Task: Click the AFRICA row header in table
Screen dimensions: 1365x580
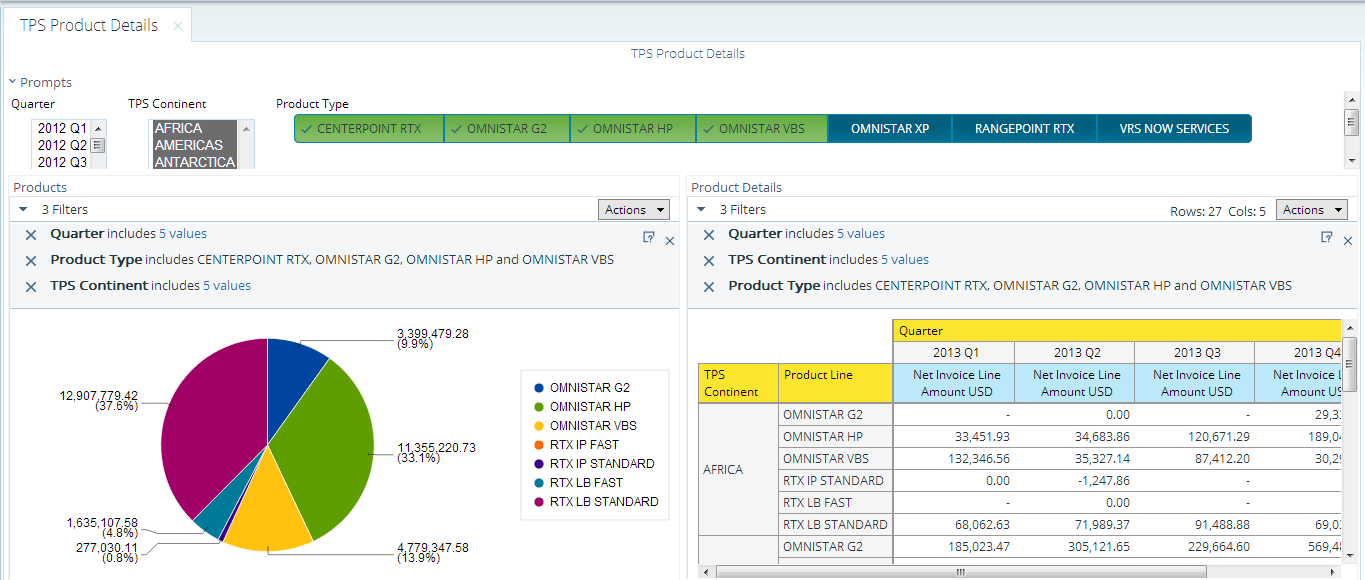Action: pyautogui.click(x=738, y=469)
